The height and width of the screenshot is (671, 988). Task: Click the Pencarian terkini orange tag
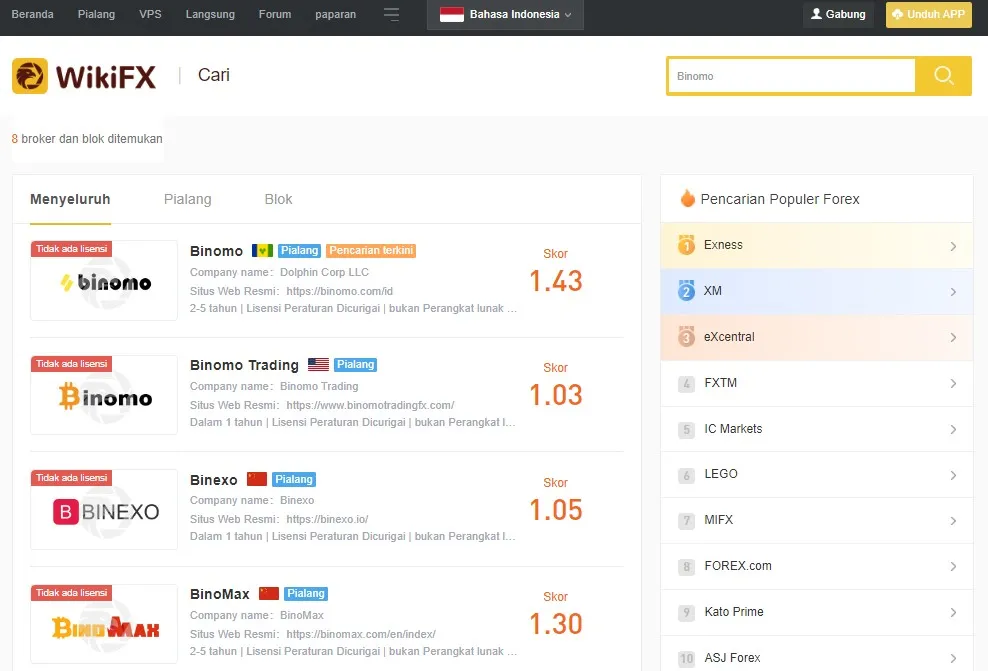(371, 251)
